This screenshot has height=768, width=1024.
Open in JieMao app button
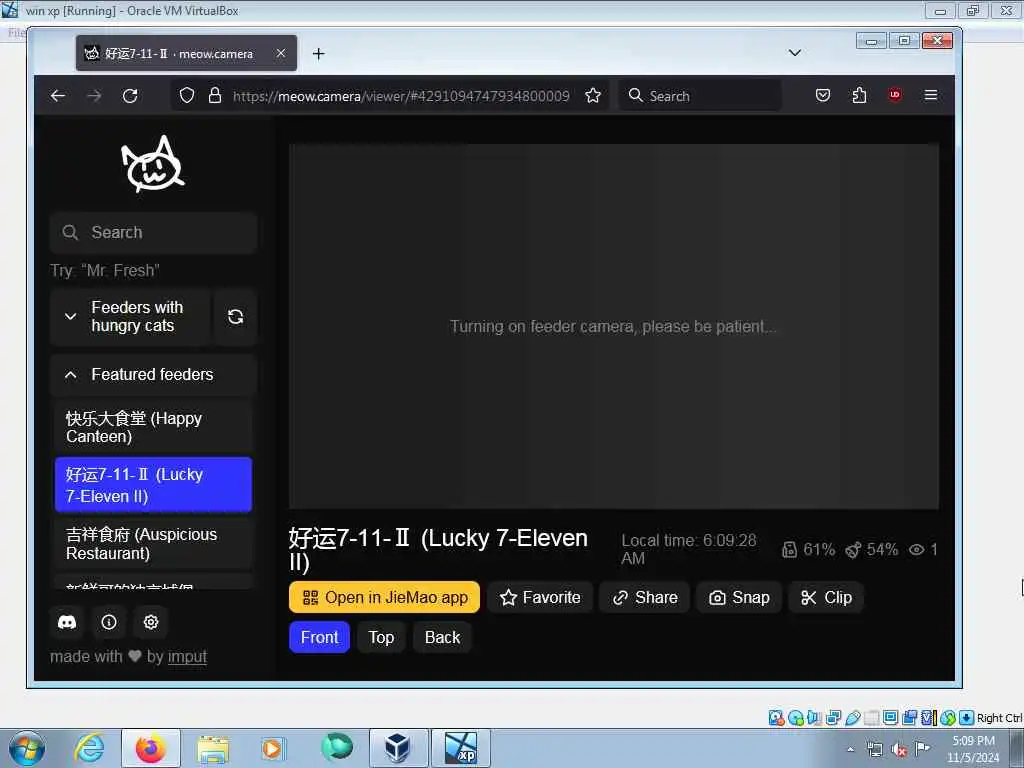tap(384, 598)
